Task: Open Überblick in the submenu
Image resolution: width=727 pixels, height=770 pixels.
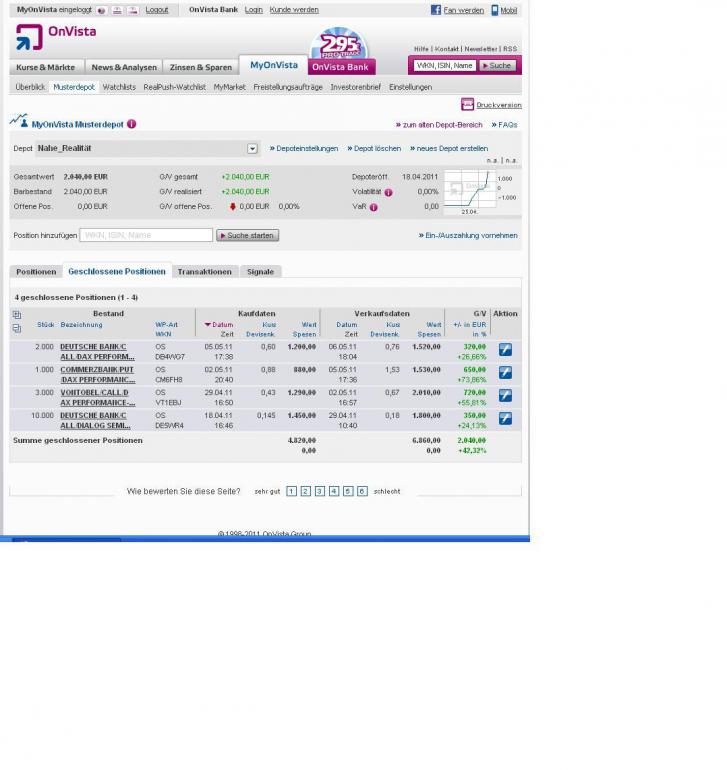Action: click(x=30, y=87)
